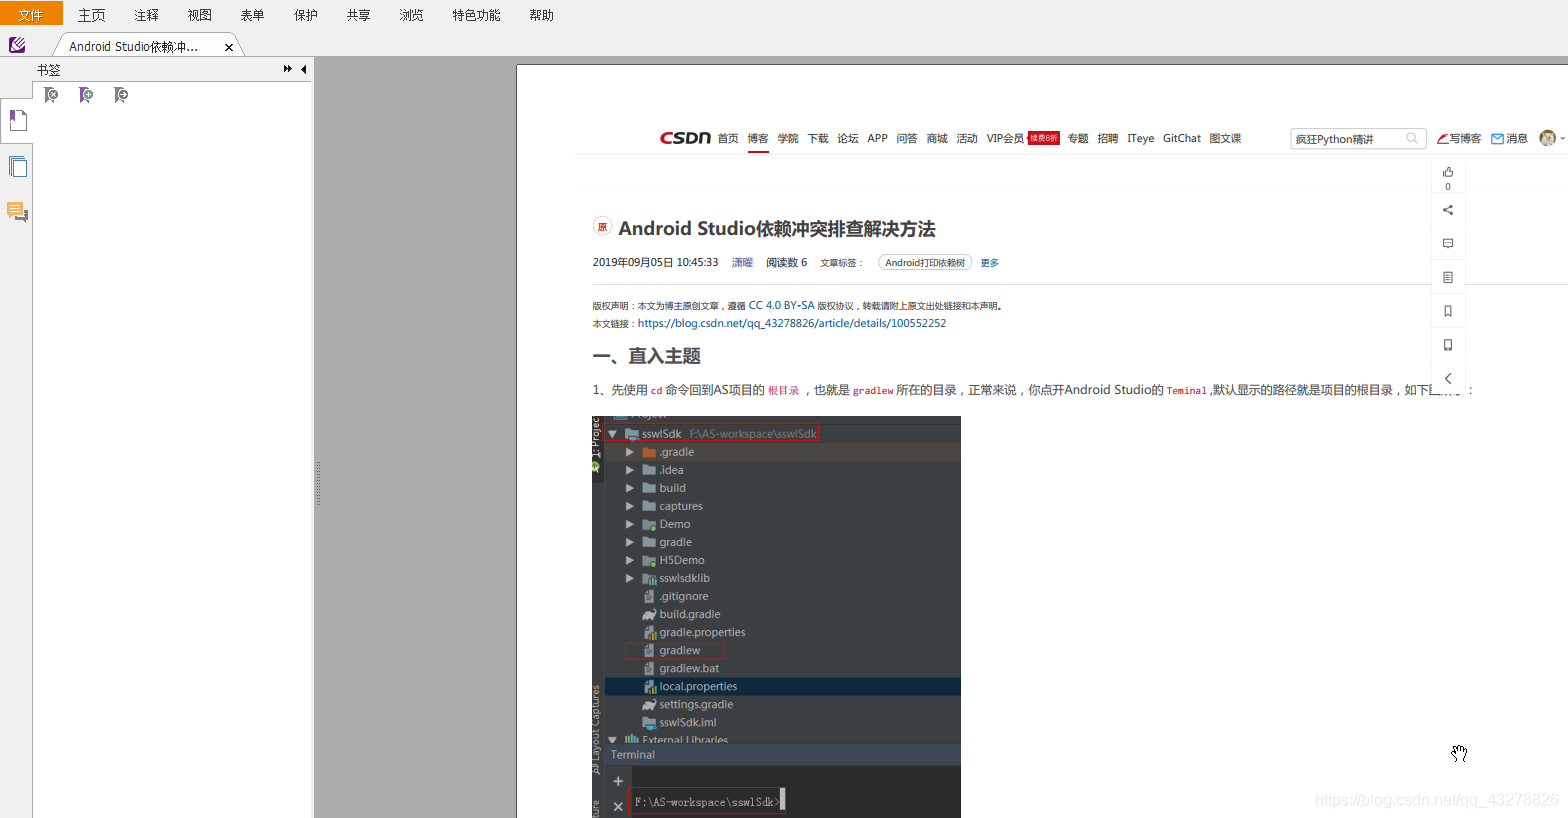
Task: Open the page thumbnails side panel icon
Action: click(x=17, y=166)
